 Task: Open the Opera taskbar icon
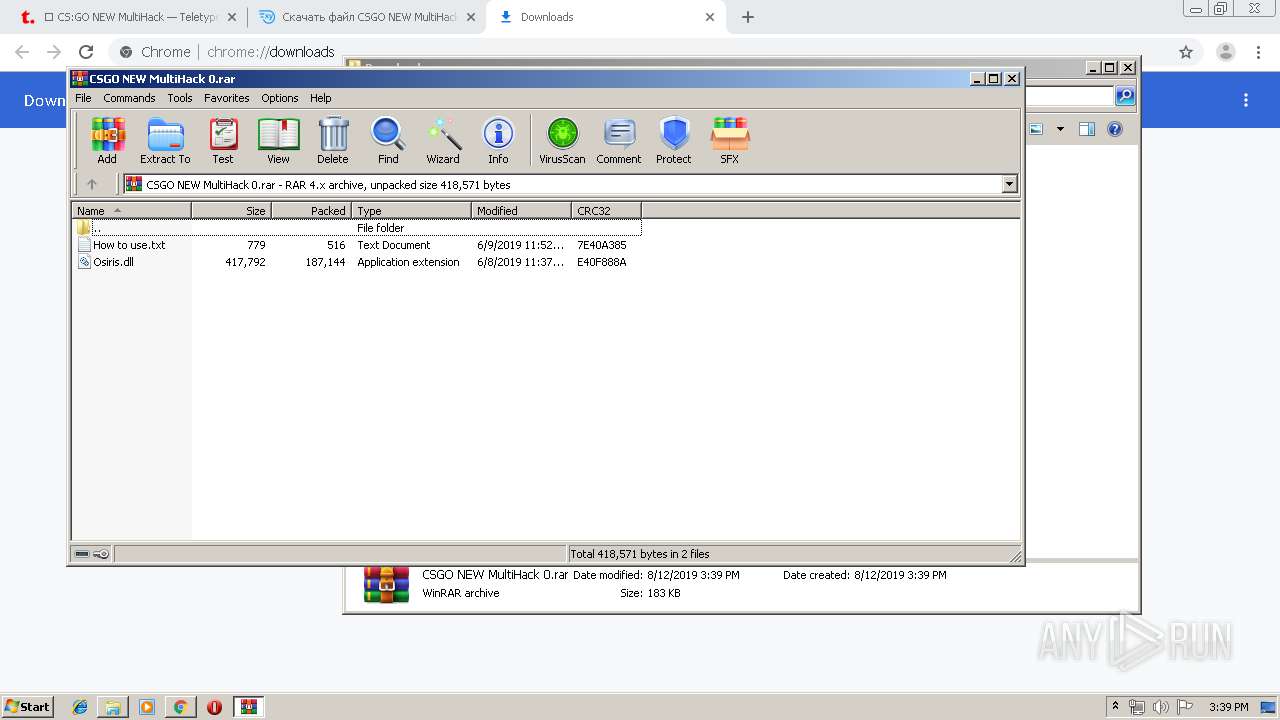(x=214, y=707)
